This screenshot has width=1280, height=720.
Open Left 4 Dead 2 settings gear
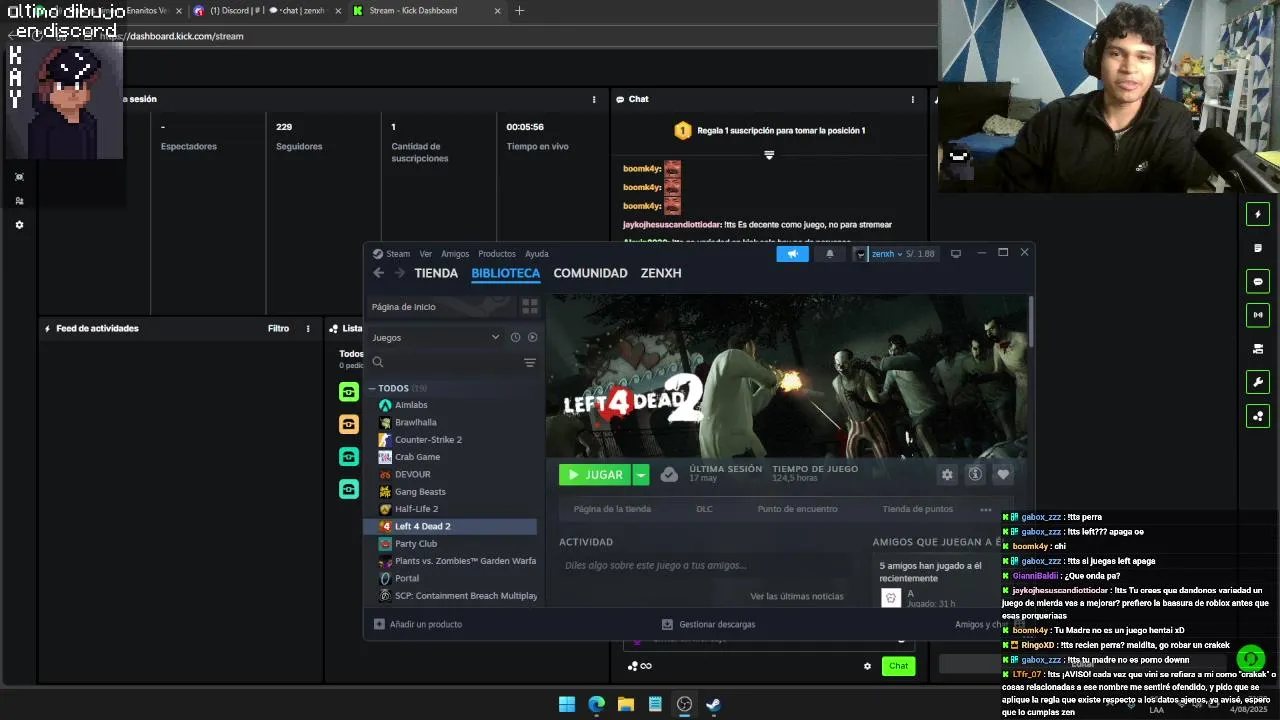tap(947, 475)
